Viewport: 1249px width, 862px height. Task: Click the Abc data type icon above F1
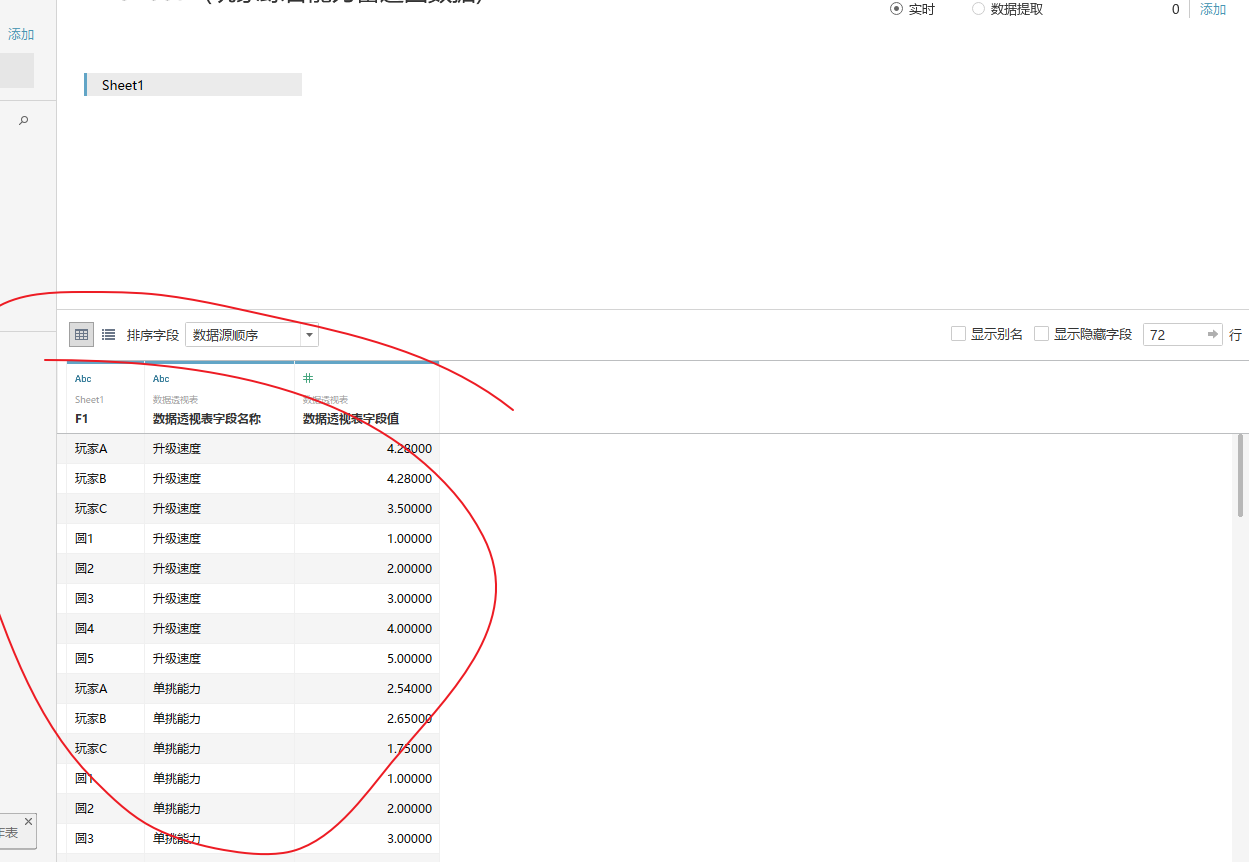tap(83, 379)
